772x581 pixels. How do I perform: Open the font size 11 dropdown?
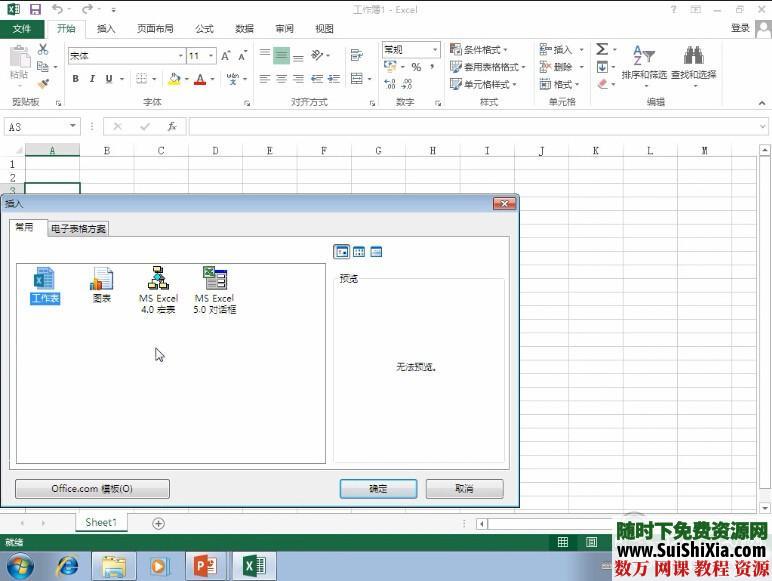click(x=211, y=56)
